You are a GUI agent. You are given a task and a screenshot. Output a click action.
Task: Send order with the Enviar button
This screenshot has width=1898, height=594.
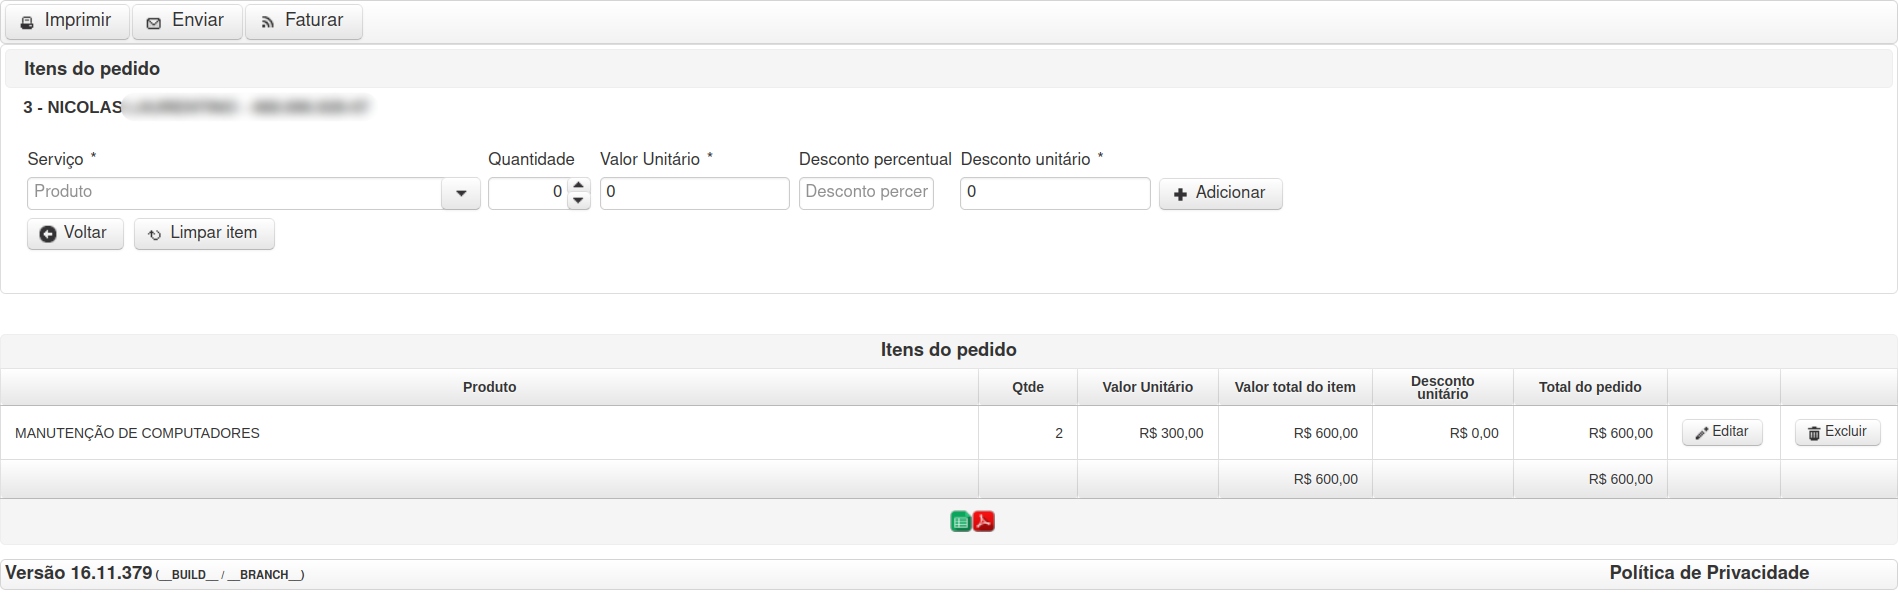[187, 21]
